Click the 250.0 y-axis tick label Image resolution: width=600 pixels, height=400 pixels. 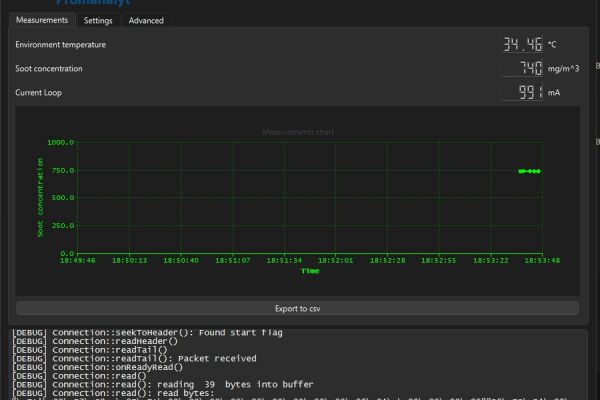point(63,225)
